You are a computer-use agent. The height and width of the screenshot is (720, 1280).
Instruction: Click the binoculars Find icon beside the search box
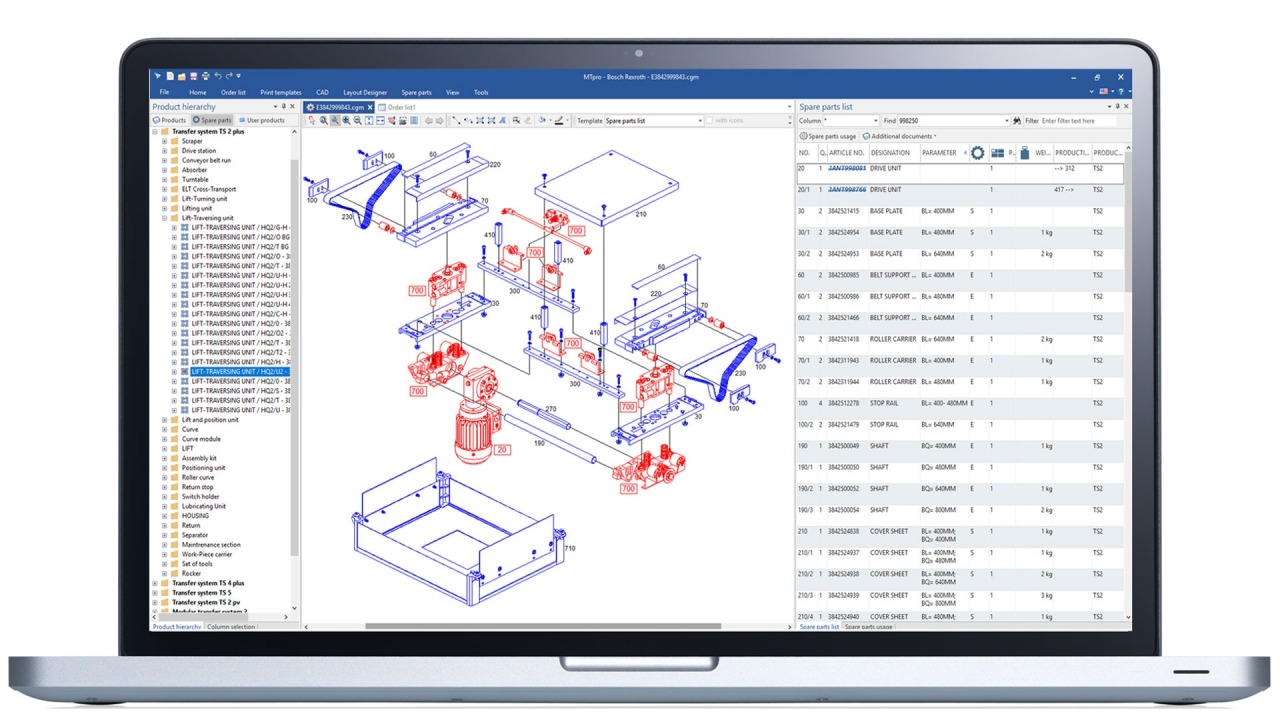(1016, 120)
